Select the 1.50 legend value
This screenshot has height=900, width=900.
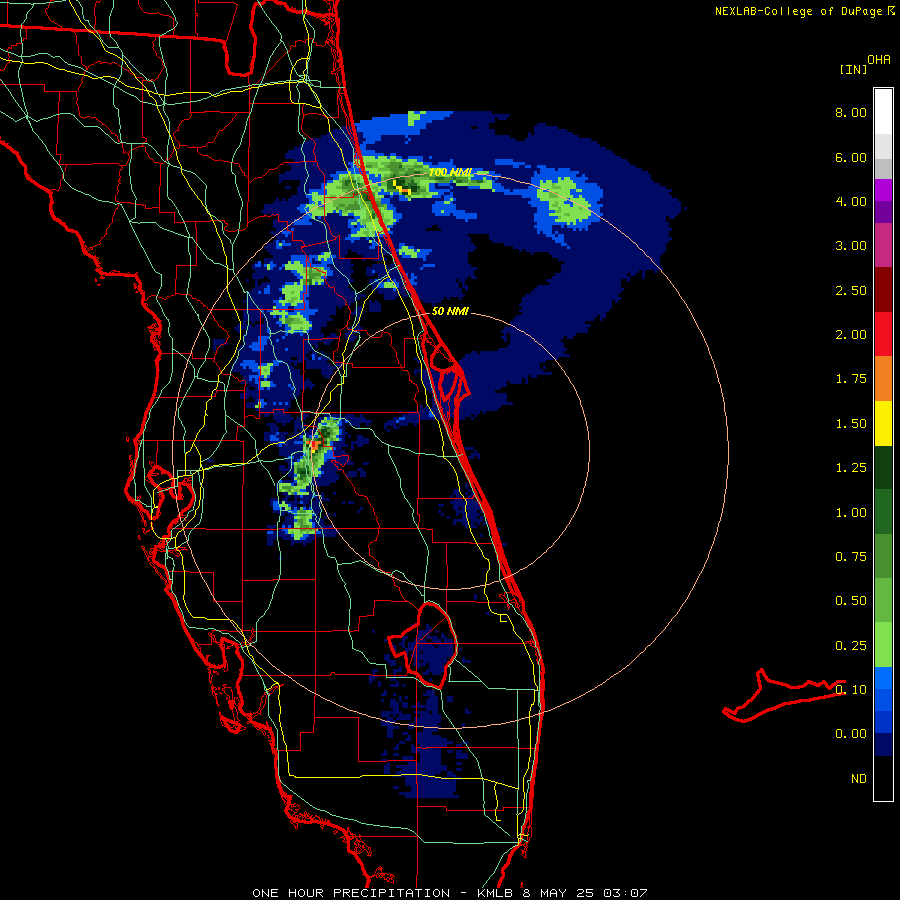click(851, 424)
